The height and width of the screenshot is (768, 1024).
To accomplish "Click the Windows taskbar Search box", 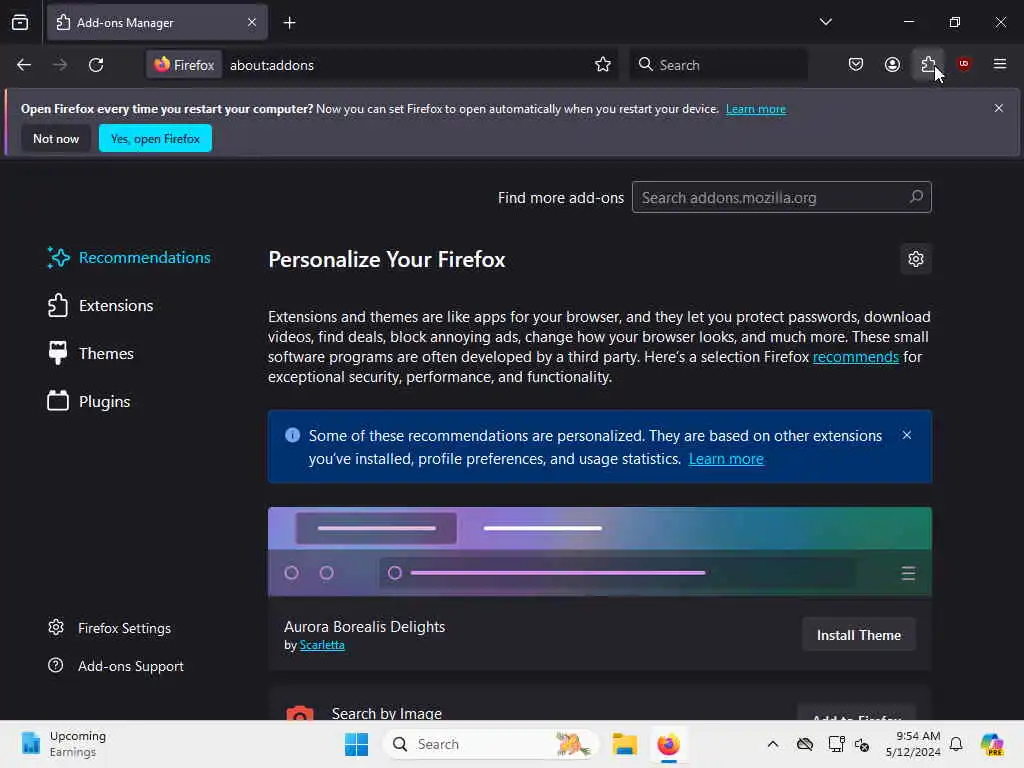I will 491,744.
